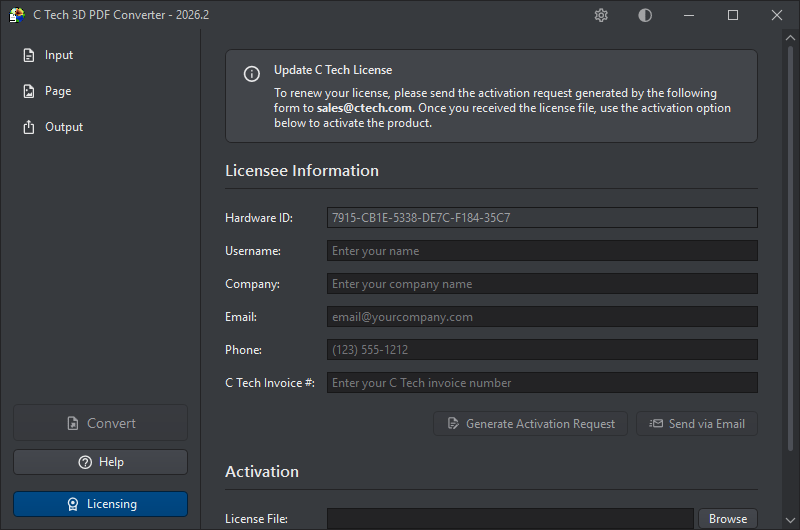This screenshot has height=530, width=800.
Task: Click sales@ctech.com email text
Action: tap(364, 108)
